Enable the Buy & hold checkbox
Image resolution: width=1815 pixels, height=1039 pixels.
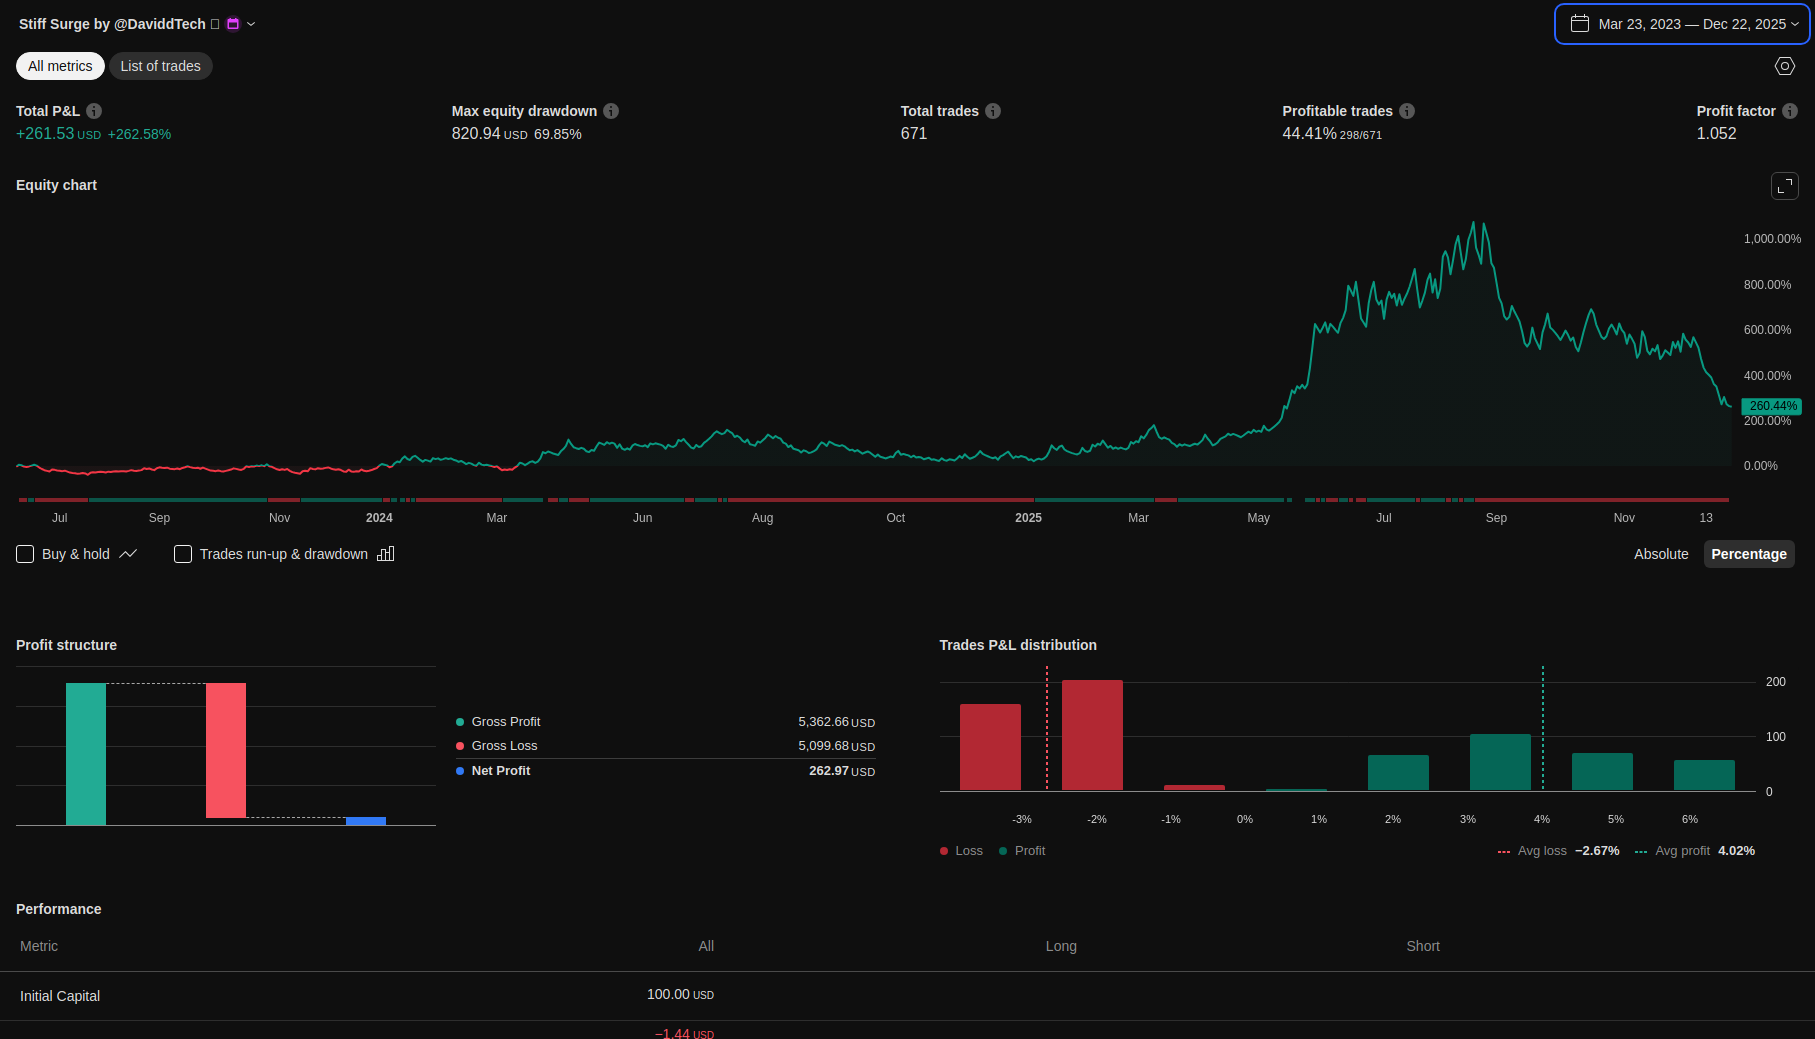tap(26, 554)
